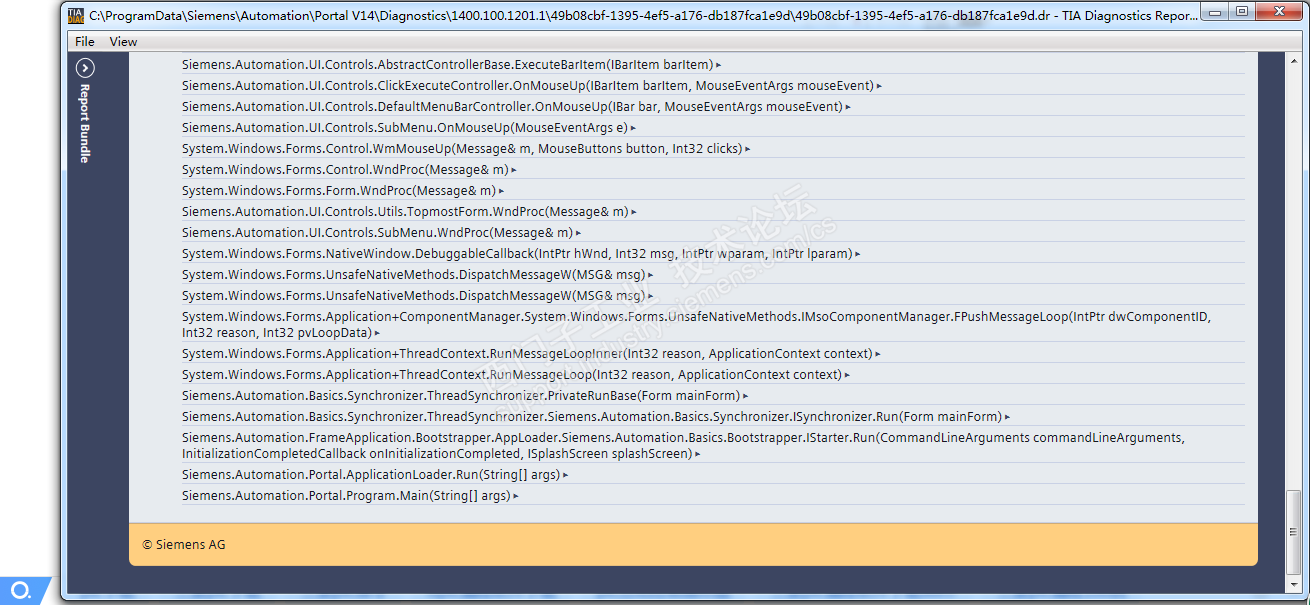Expand the SubMenu.OnMouseUp frame arrow
Screen dimensions: 1310x605
point(634,128)
